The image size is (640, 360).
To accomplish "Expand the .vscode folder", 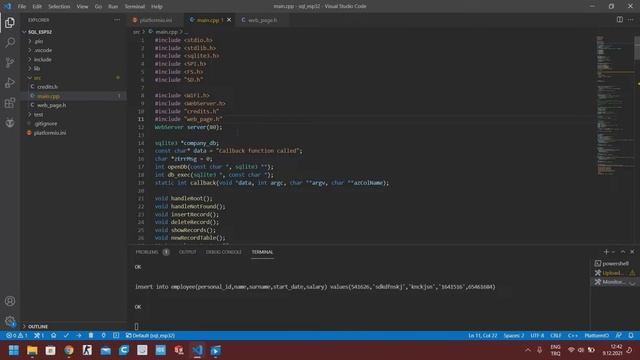I will click(x=43, y=50).
